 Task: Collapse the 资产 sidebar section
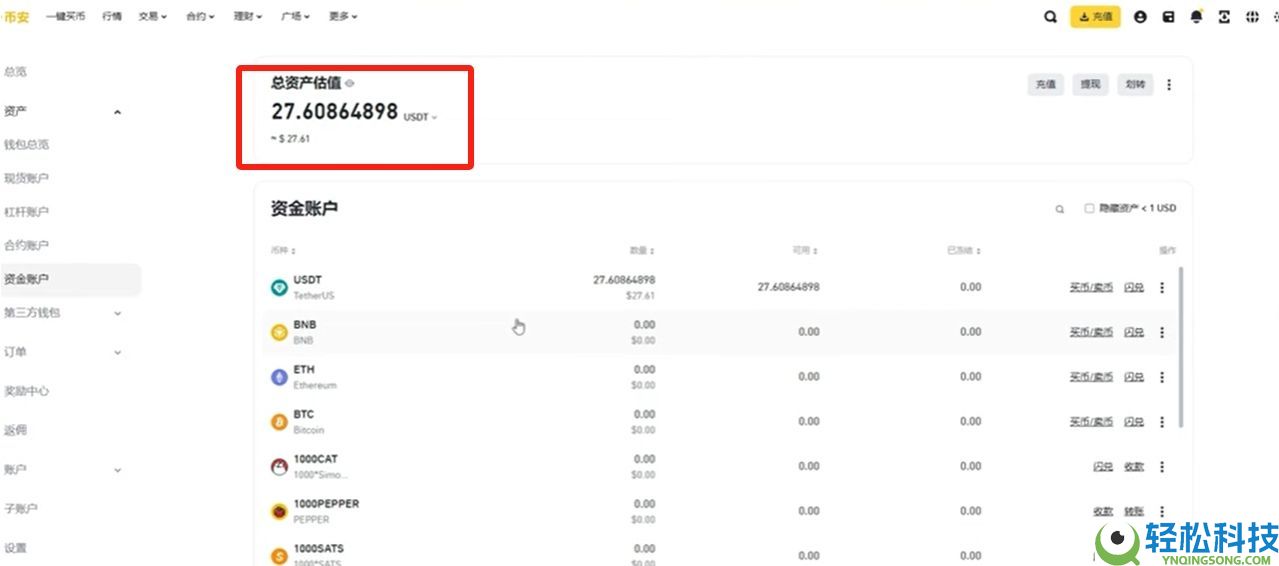117,112
